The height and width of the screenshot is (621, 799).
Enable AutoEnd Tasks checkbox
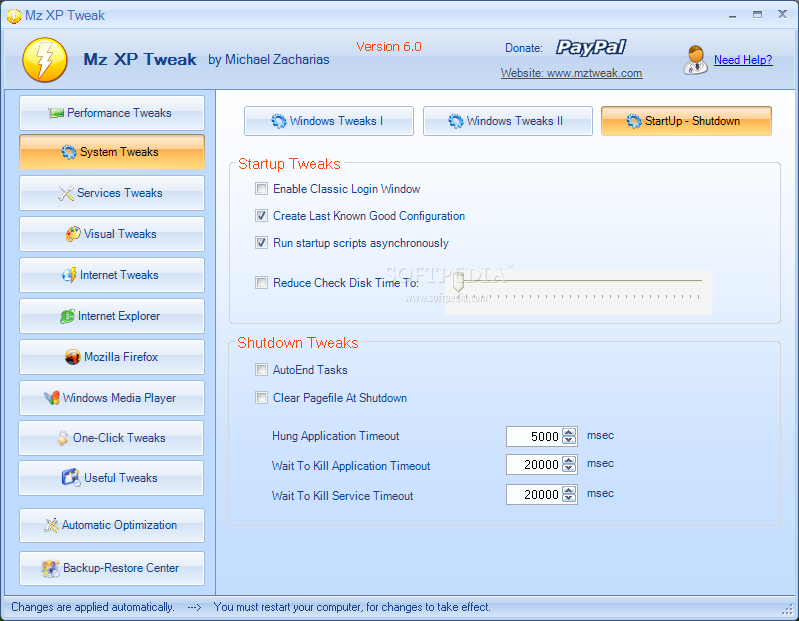coord(261,370)
